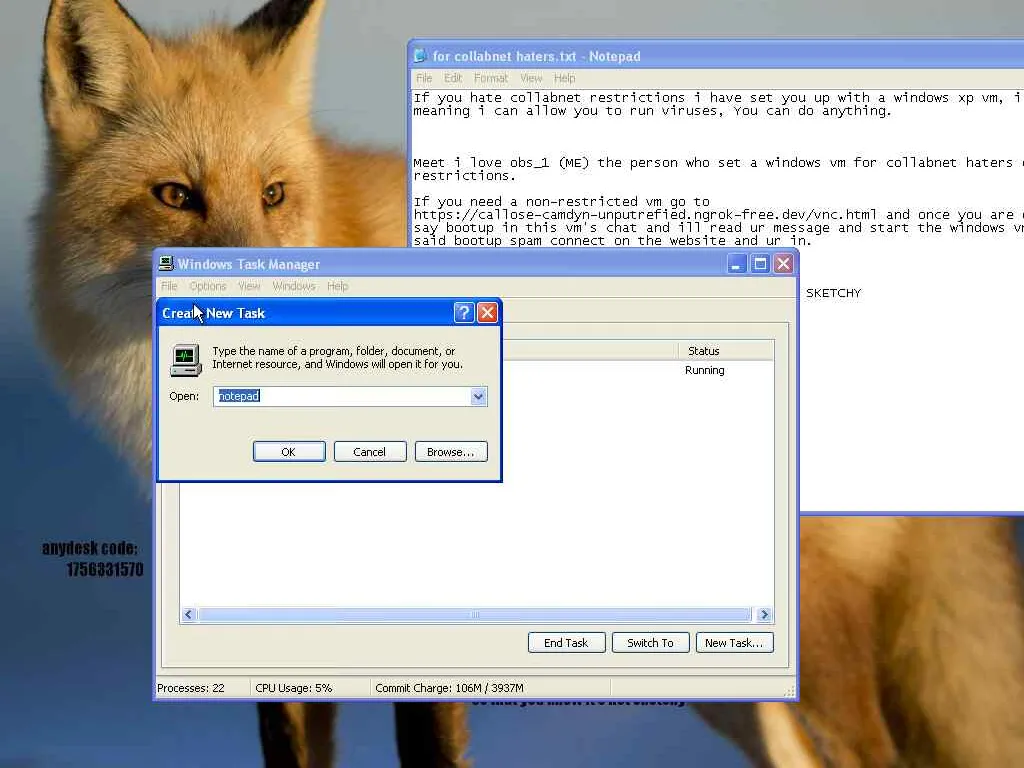This screenshot has width=1024, height=768.
Task: Click the Task Manager resize grip corner
Action: tap(790, 692)
